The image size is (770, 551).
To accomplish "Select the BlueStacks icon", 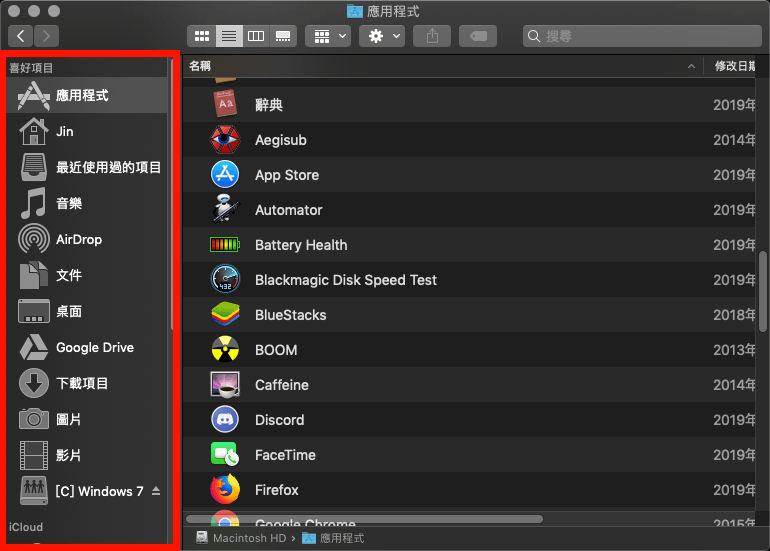I will (x=225, y=314).
